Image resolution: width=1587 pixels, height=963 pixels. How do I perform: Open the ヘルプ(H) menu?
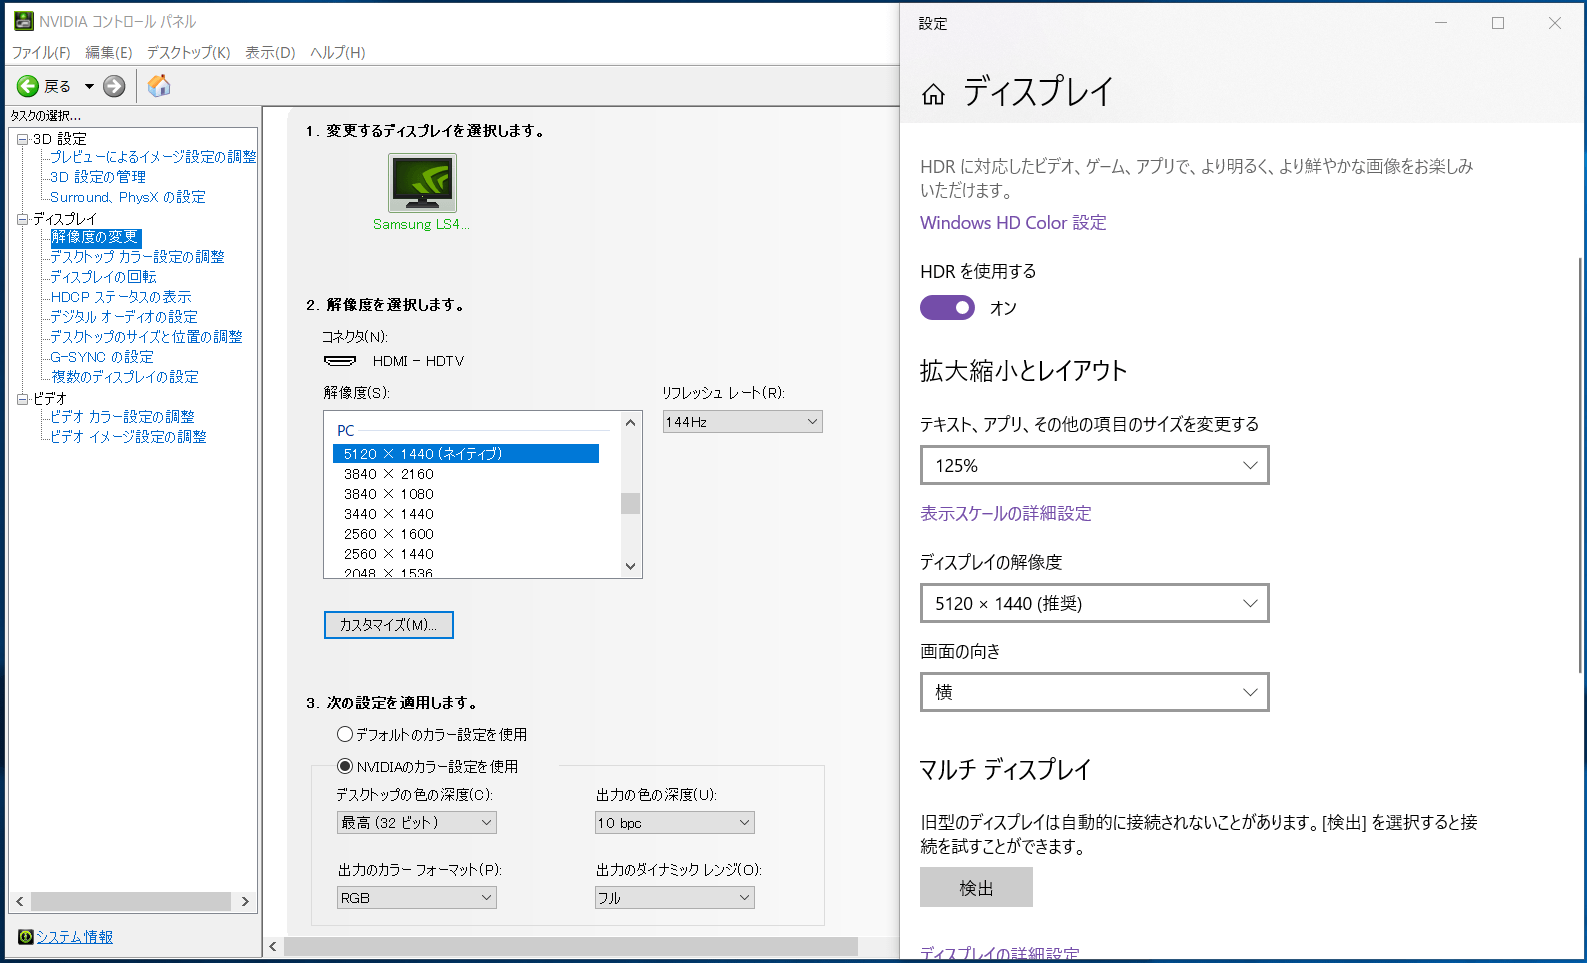[x=338, y=52]
